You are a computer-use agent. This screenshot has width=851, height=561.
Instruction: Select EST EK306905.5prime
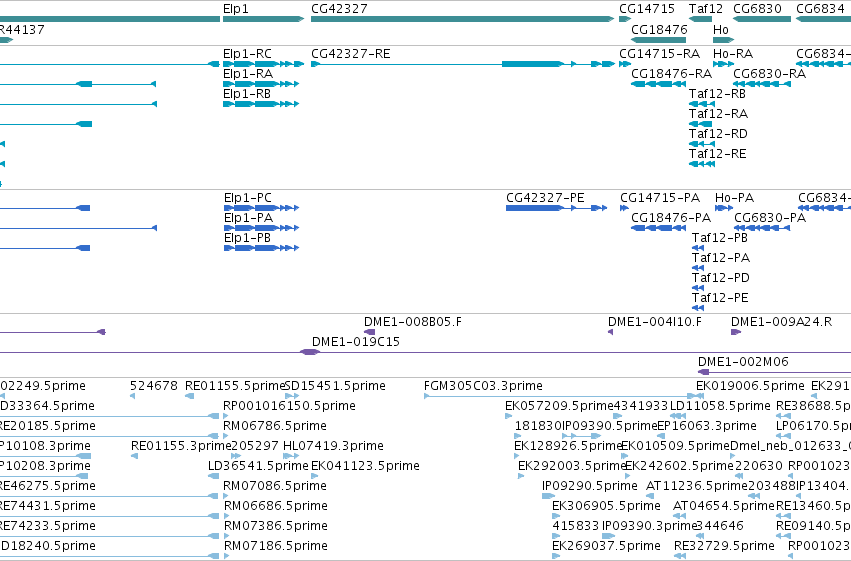tap(556, 517)
